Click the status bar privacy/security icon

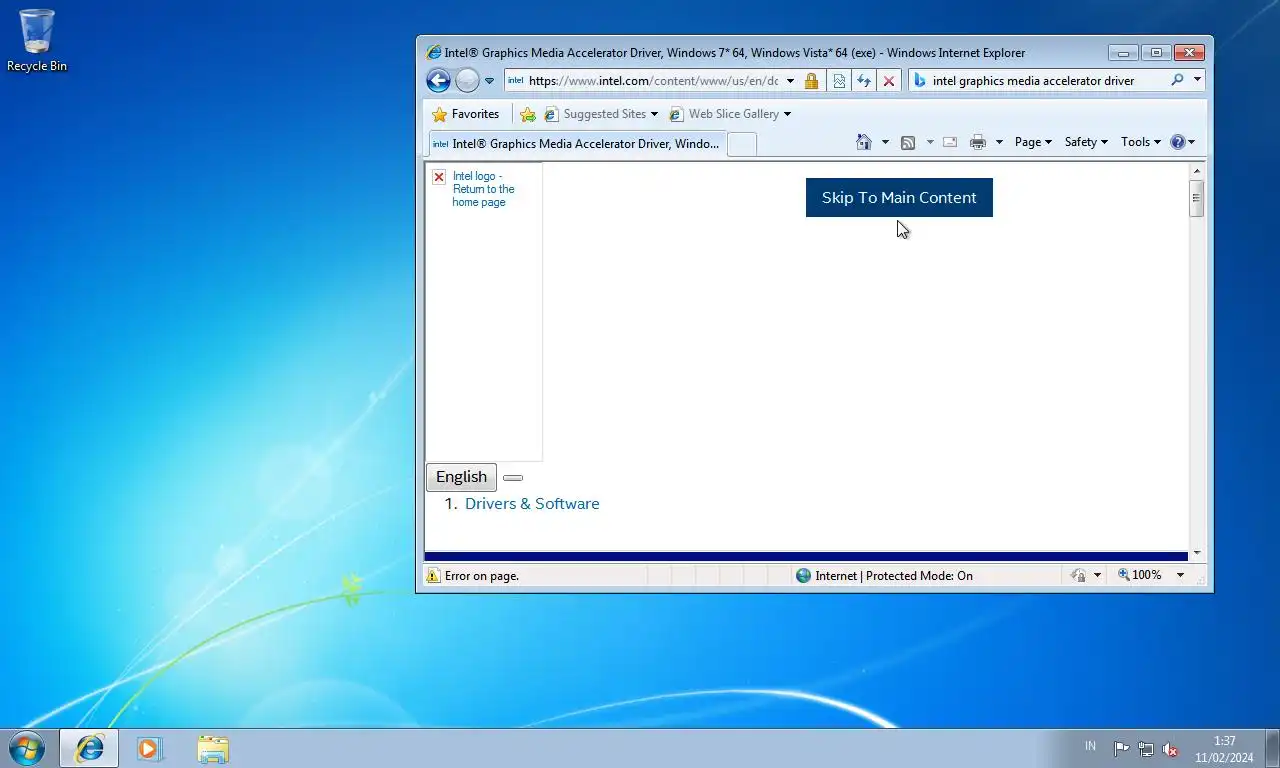[x=1078, y=576]
